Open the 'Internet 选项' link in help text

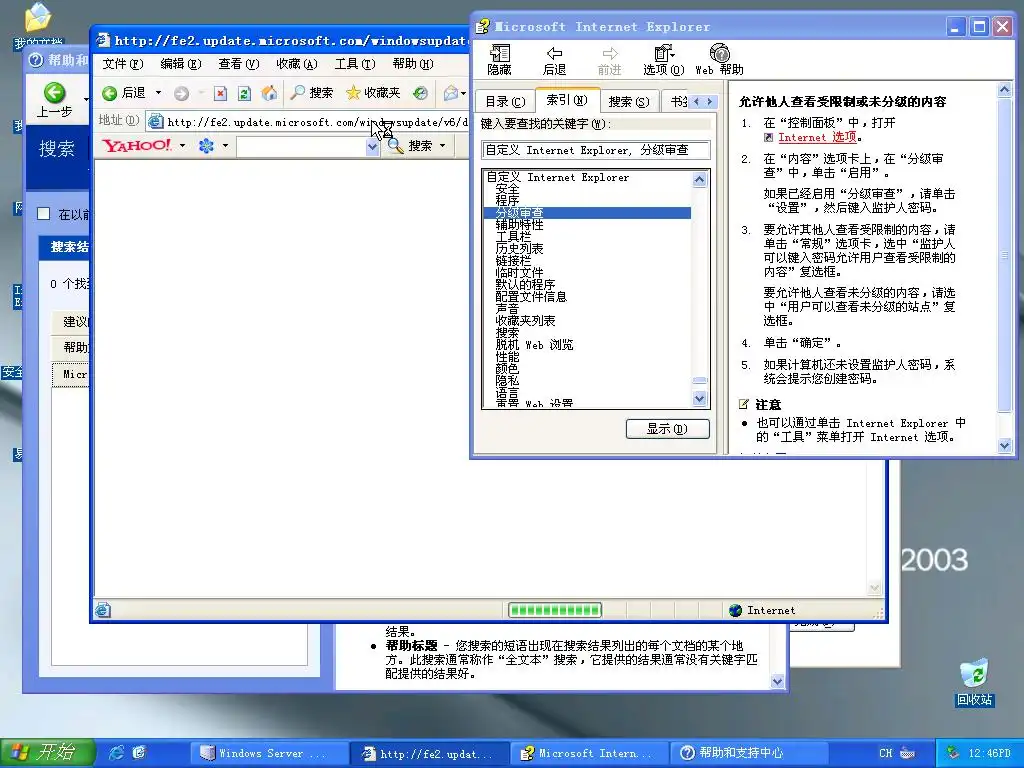click(817, 137)
